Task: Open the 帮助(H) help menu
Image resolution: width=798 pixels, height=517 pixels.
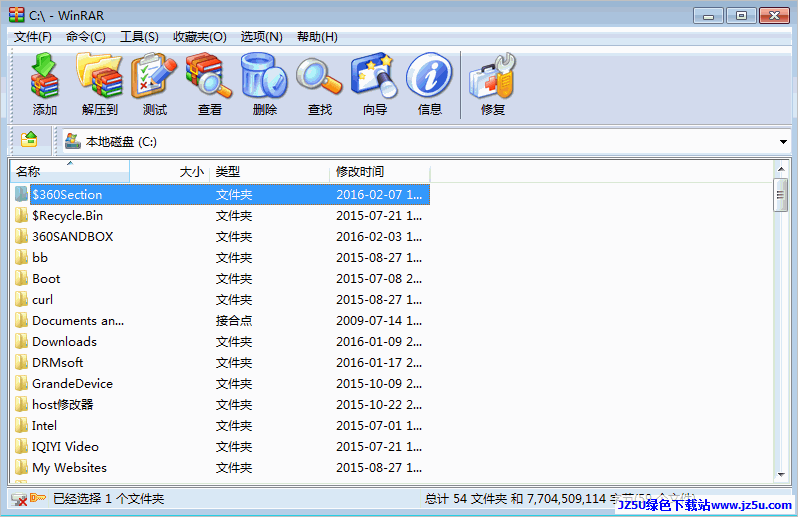Action: click(x=317, y=37)
